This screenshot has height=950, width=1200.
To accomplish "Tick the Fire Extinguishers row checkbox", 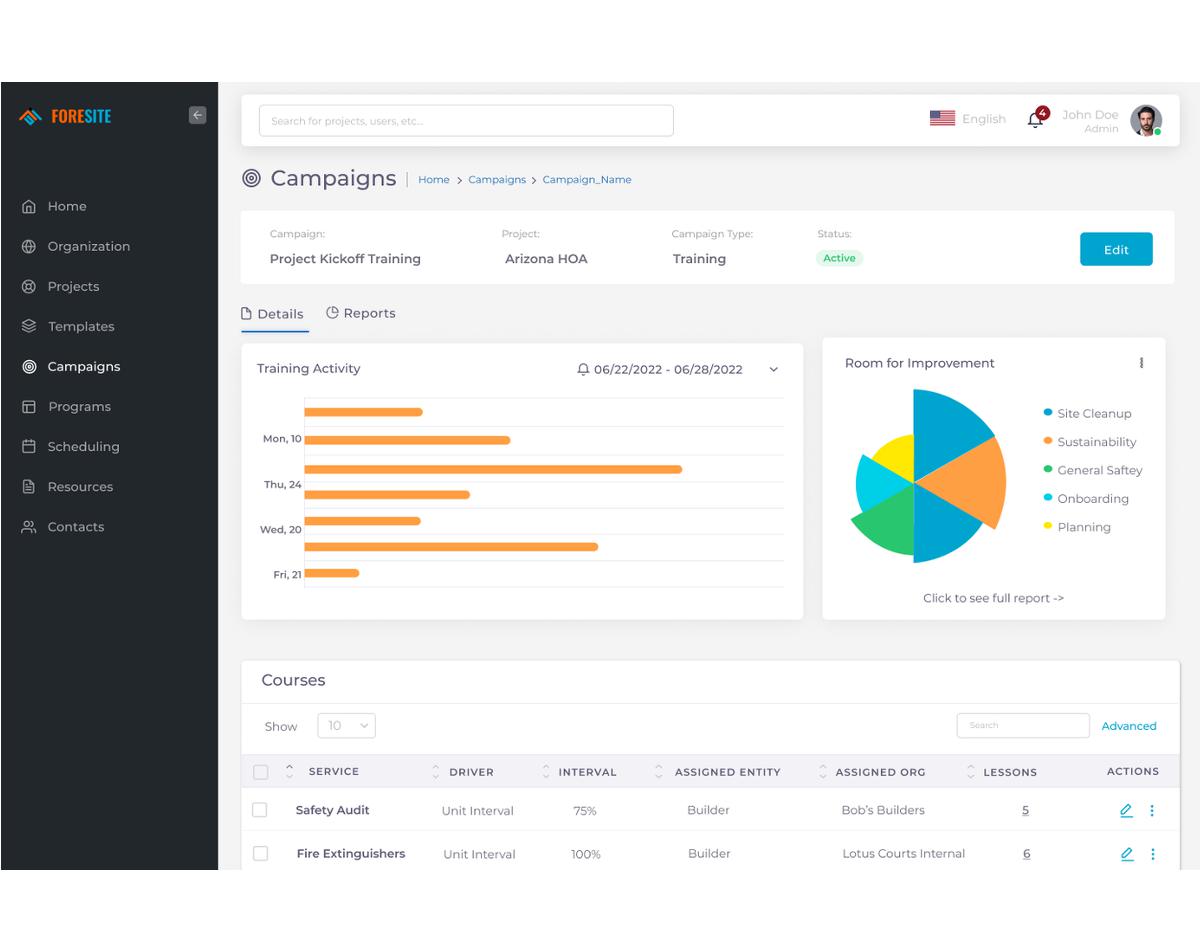I will click(261, 854).
